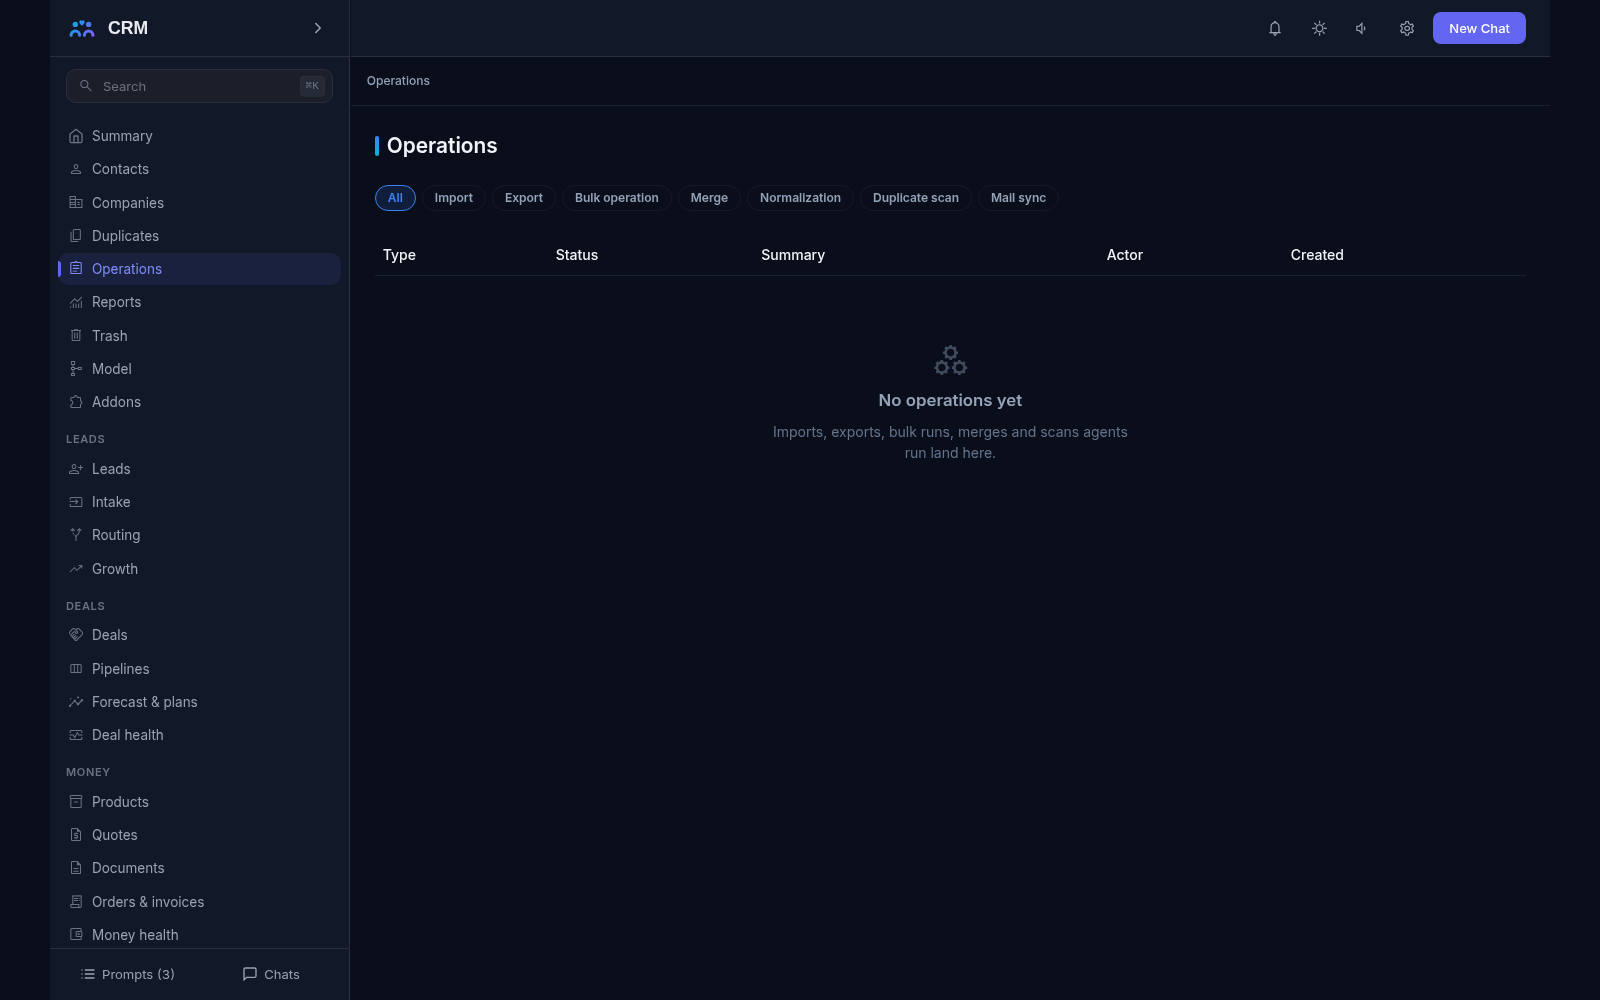
Task: Open Intake inbox icon
Action: pyautogui.click(x=76, y=502)
